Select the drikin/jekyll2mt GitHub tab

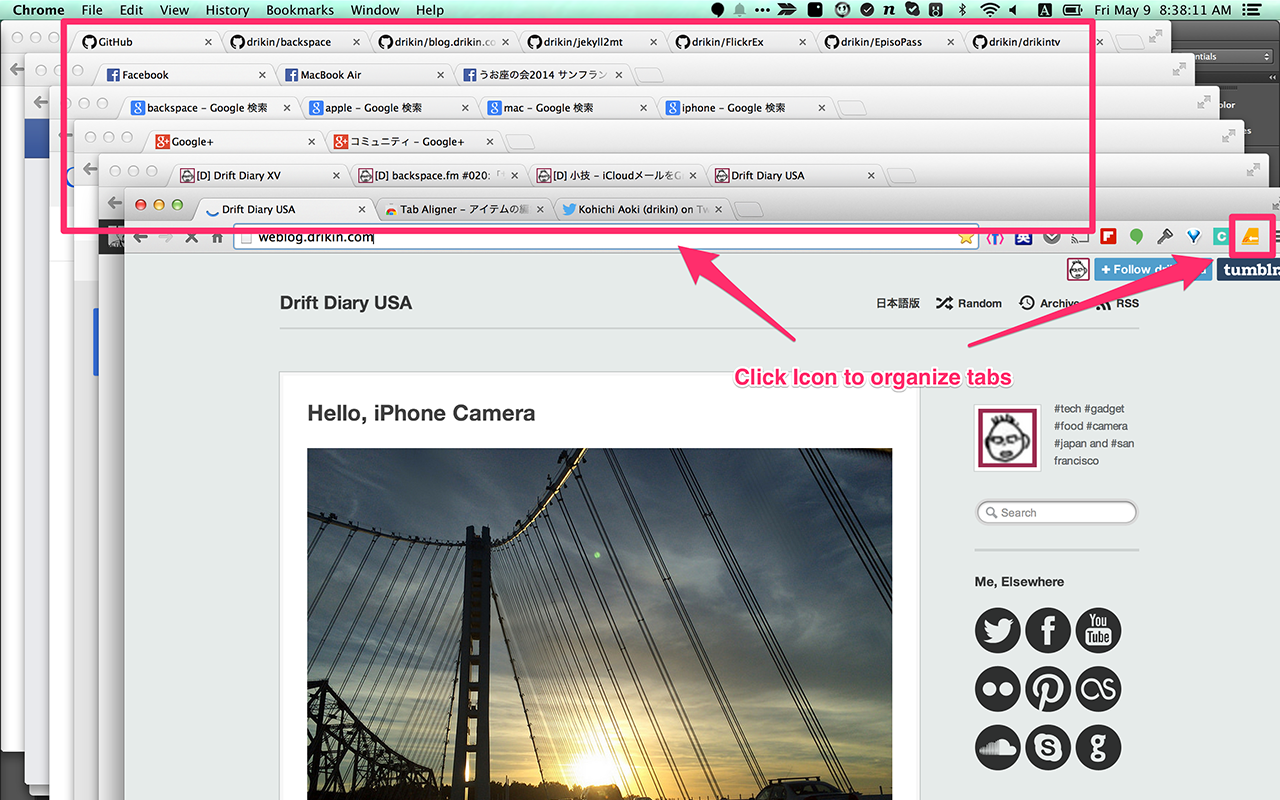coord(594,42)
